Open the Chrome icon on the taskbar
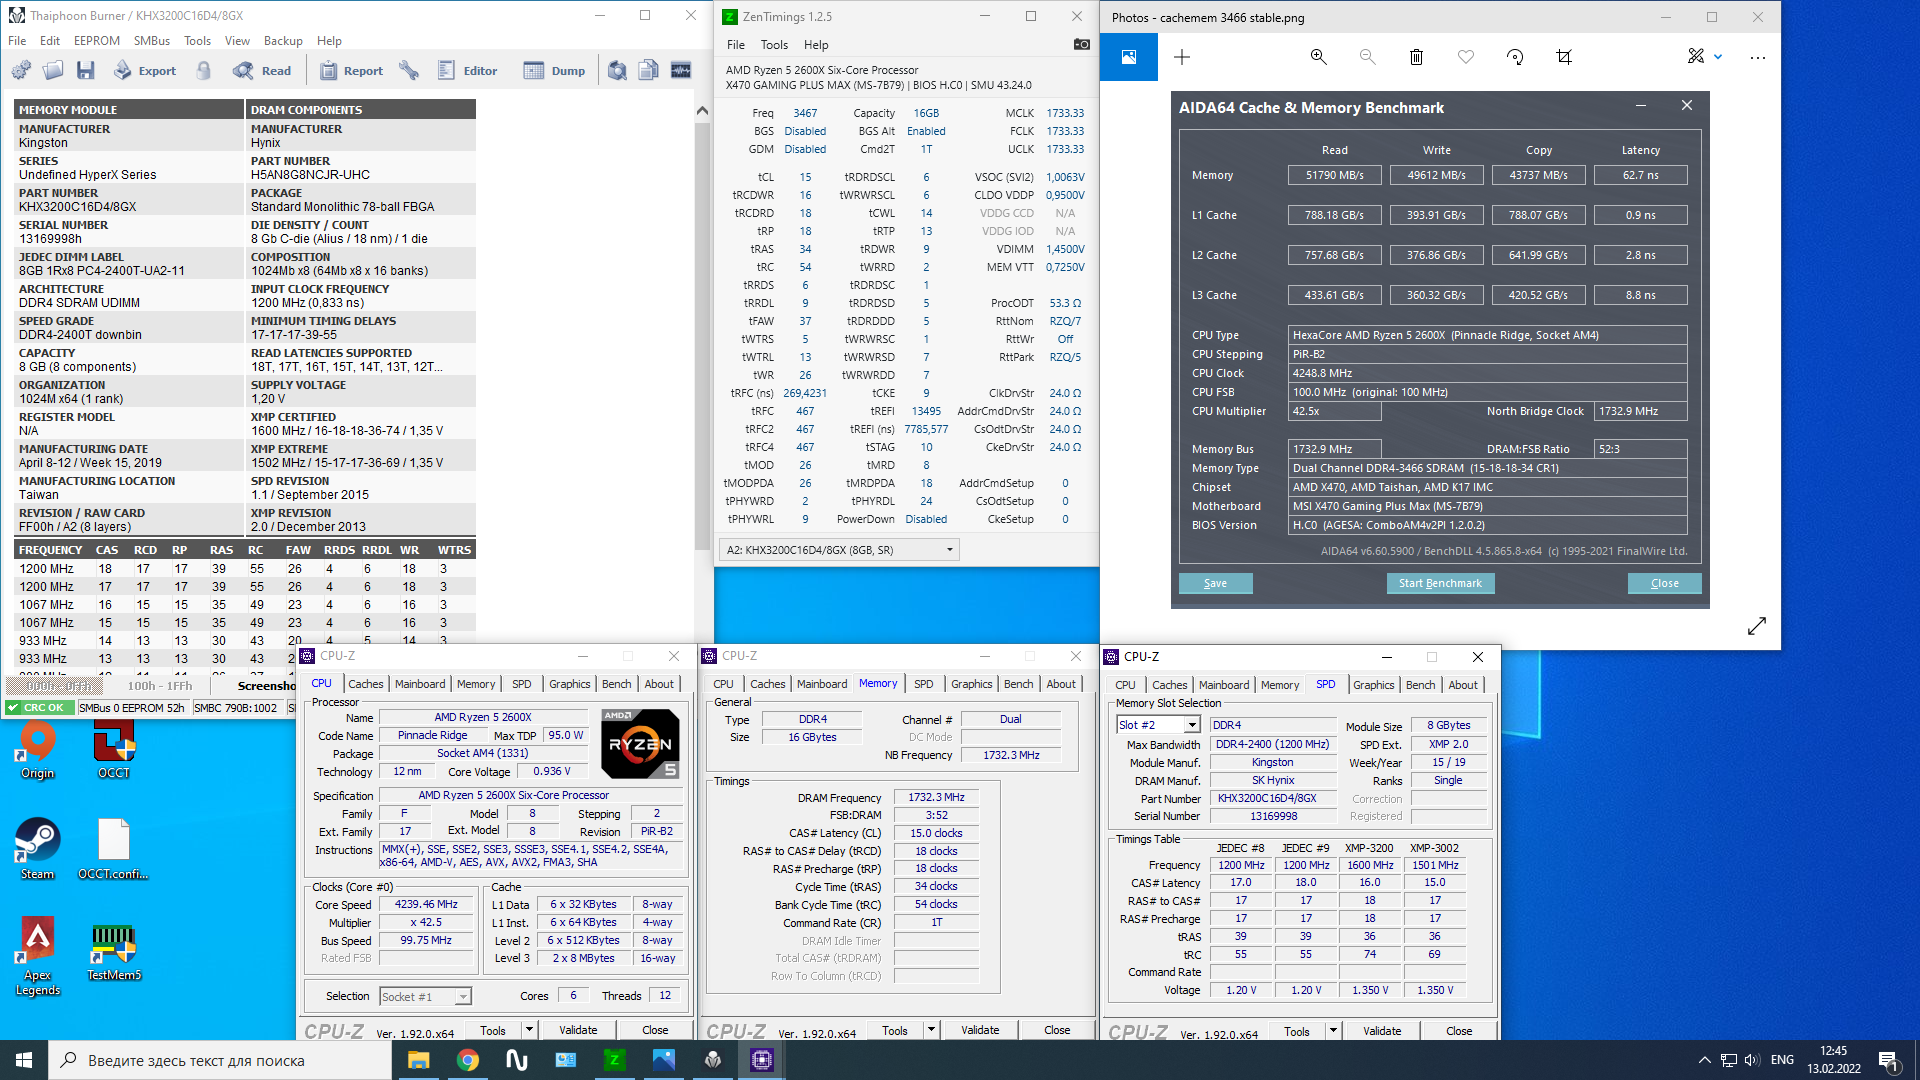This screenshot has width=1920, height=1080. (x=467, y=1060)
